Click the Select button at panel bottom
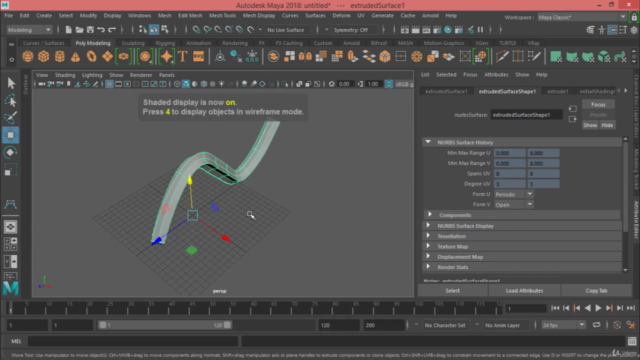This screenshot has height=360, width=640. (x=452, y=291)
